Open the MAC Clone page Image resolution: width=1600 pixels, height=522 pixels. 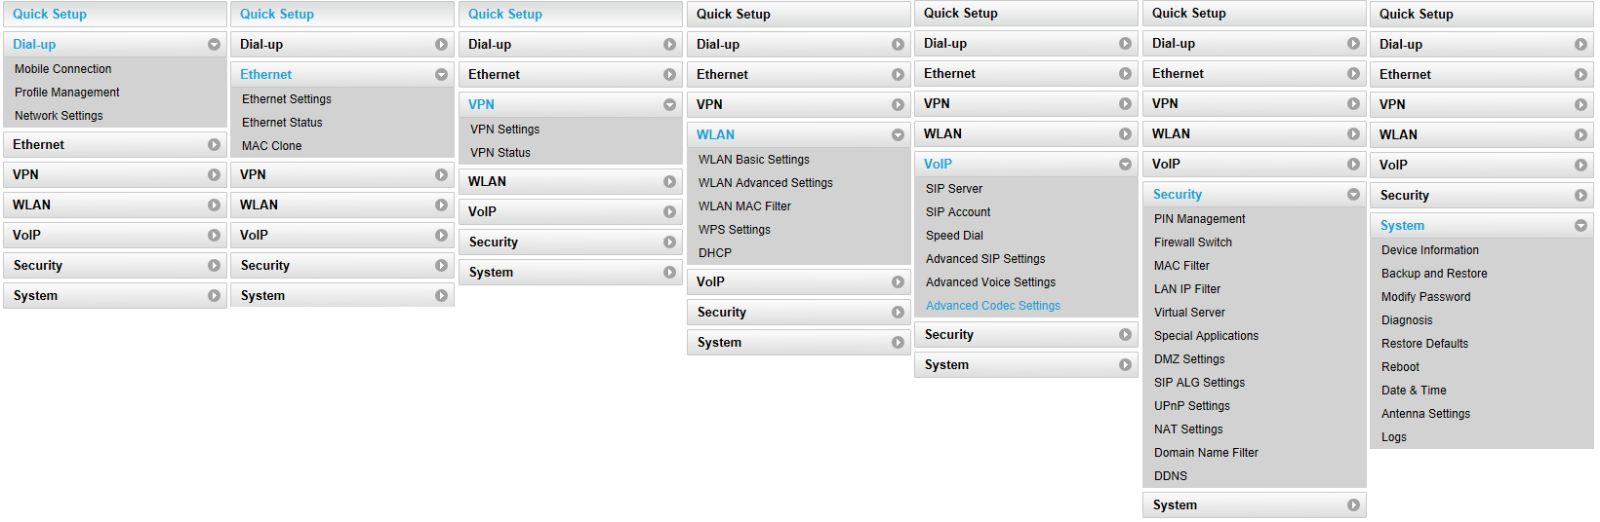pyautogui.click(x=272, y=146)
